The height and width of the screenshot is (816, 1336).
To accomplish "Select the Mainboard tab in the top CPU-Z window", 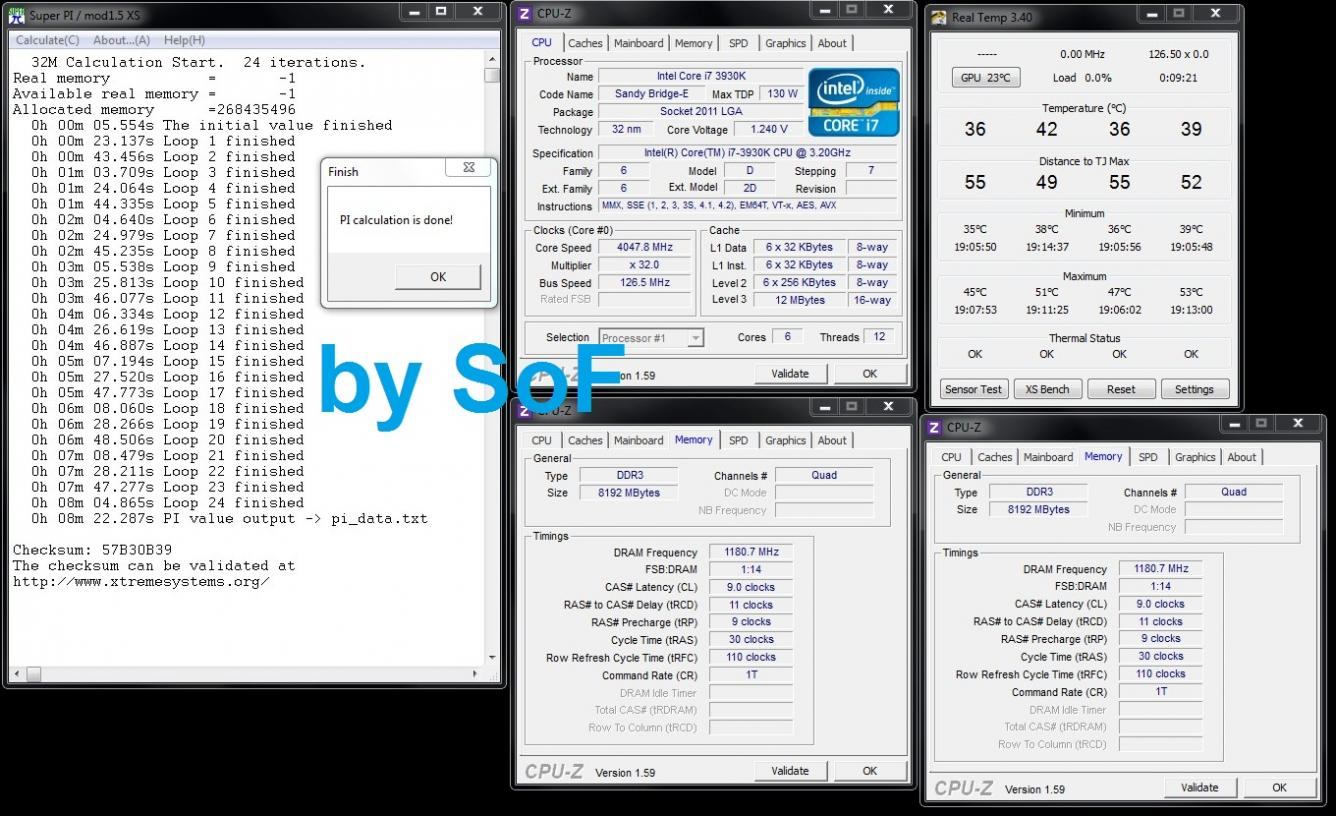I will [639, 43].
